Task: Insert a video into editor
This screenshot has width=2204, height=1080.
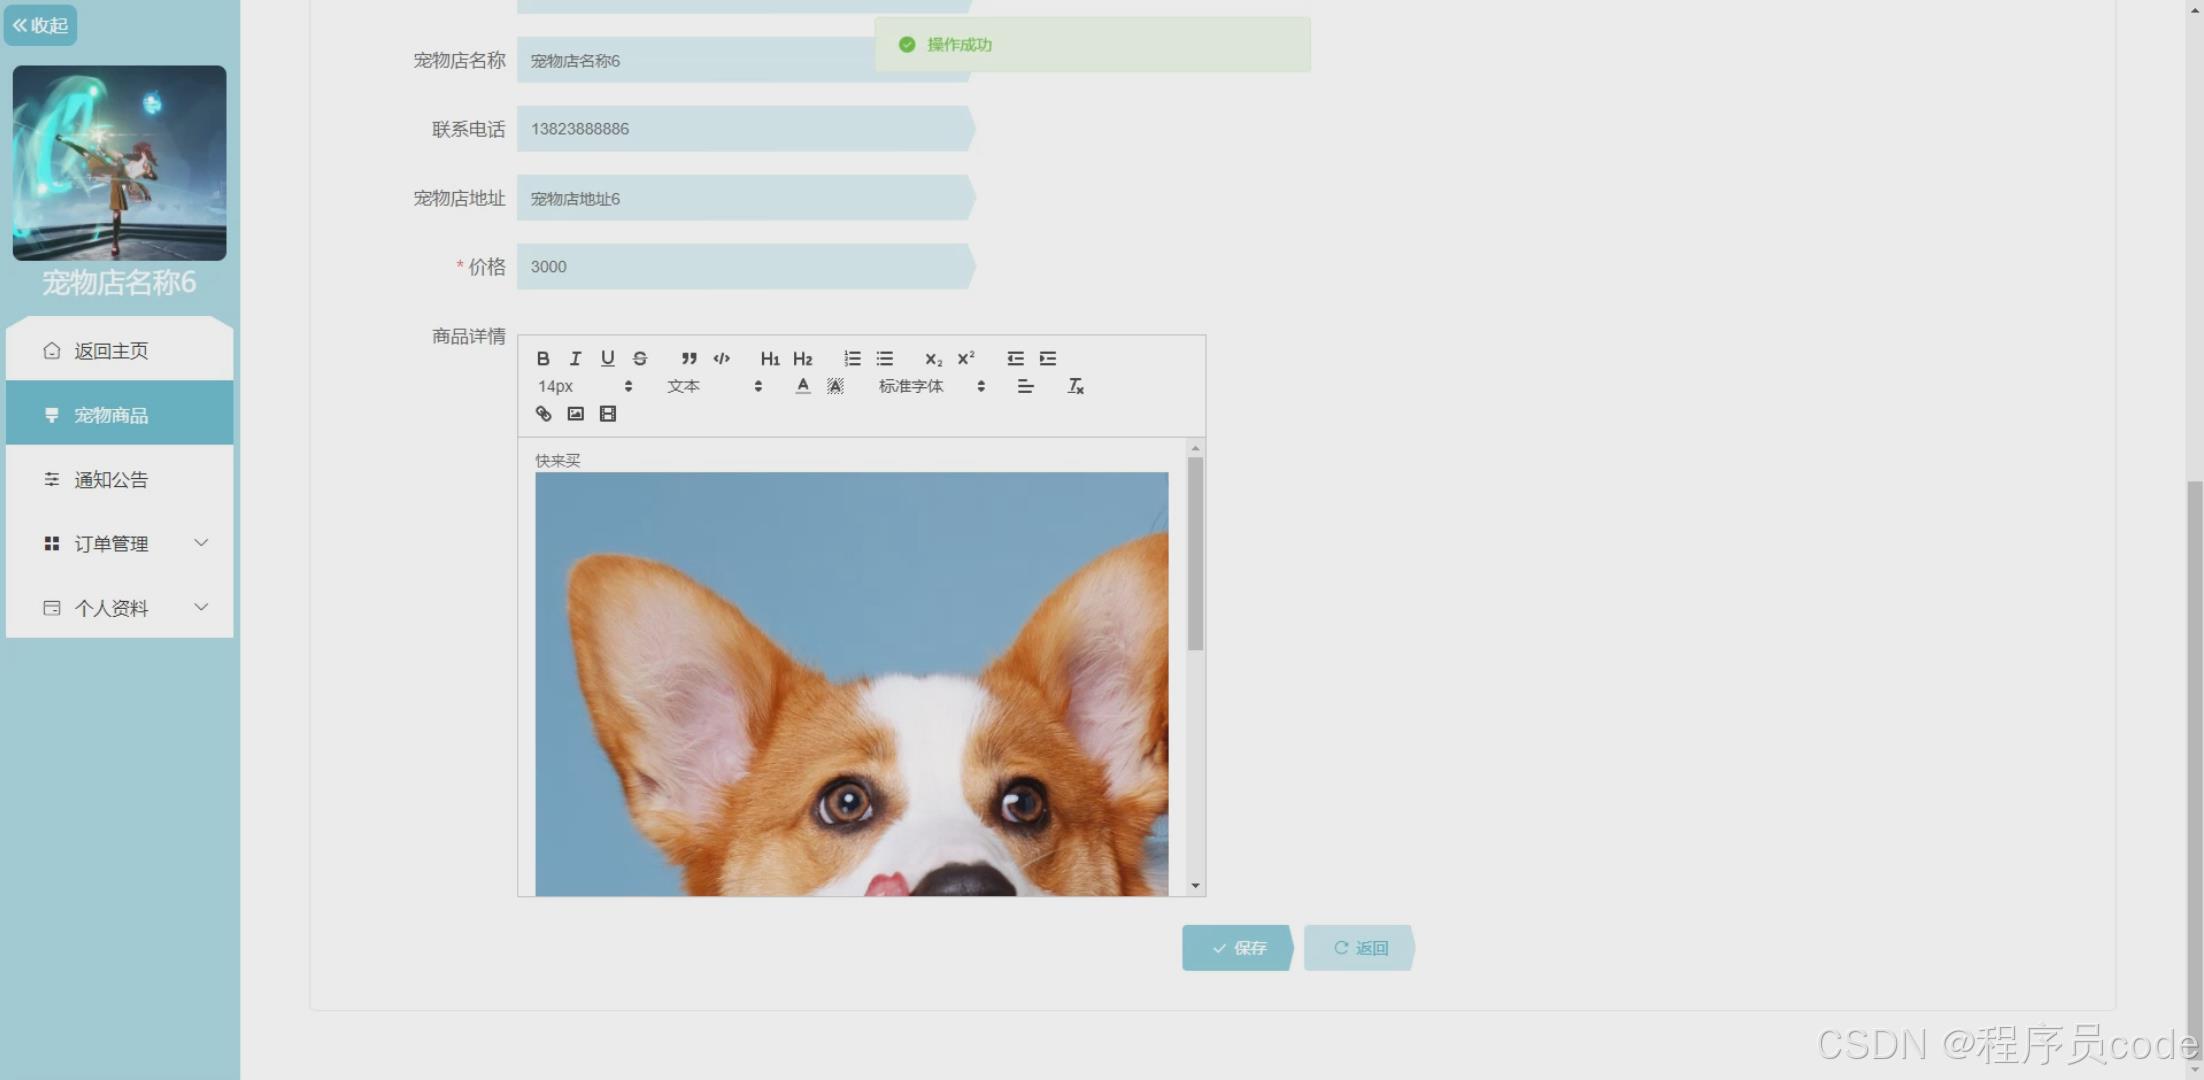Action: [x=608, y=414]
